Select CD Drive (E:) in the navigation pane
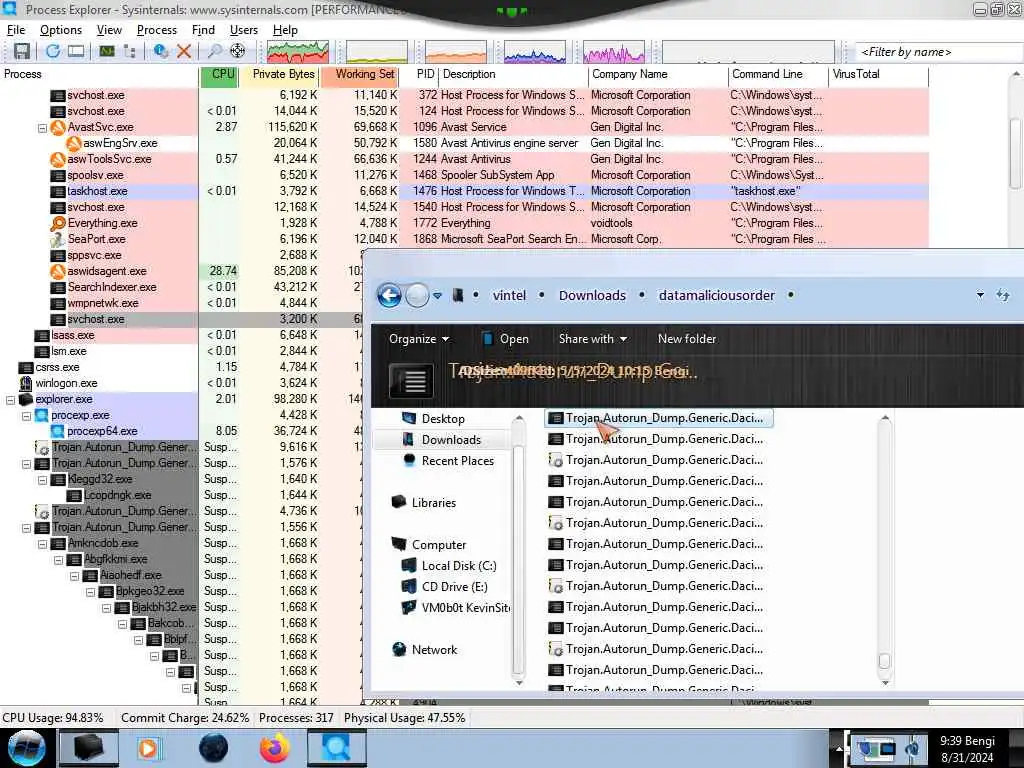Screen dimensions: 1024x768 [445, 586]
